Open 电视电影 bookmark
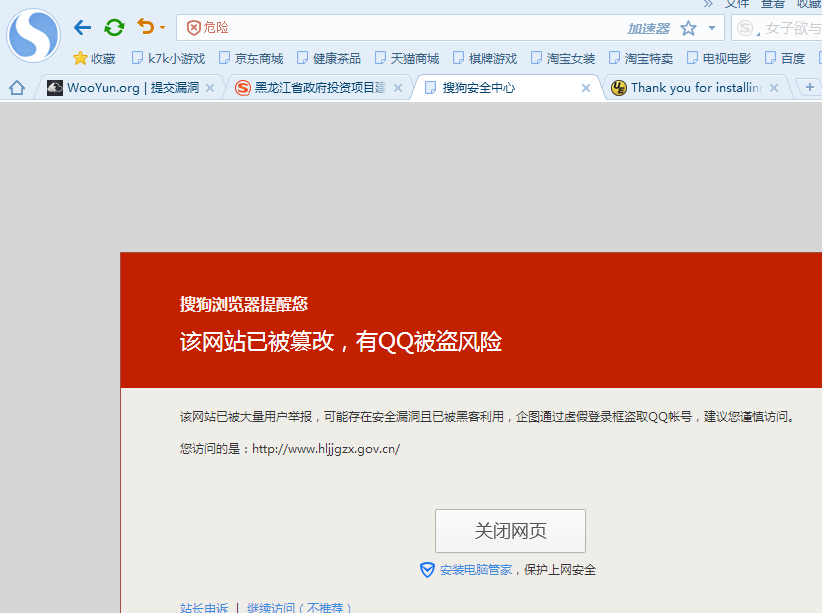 (719, 58)
